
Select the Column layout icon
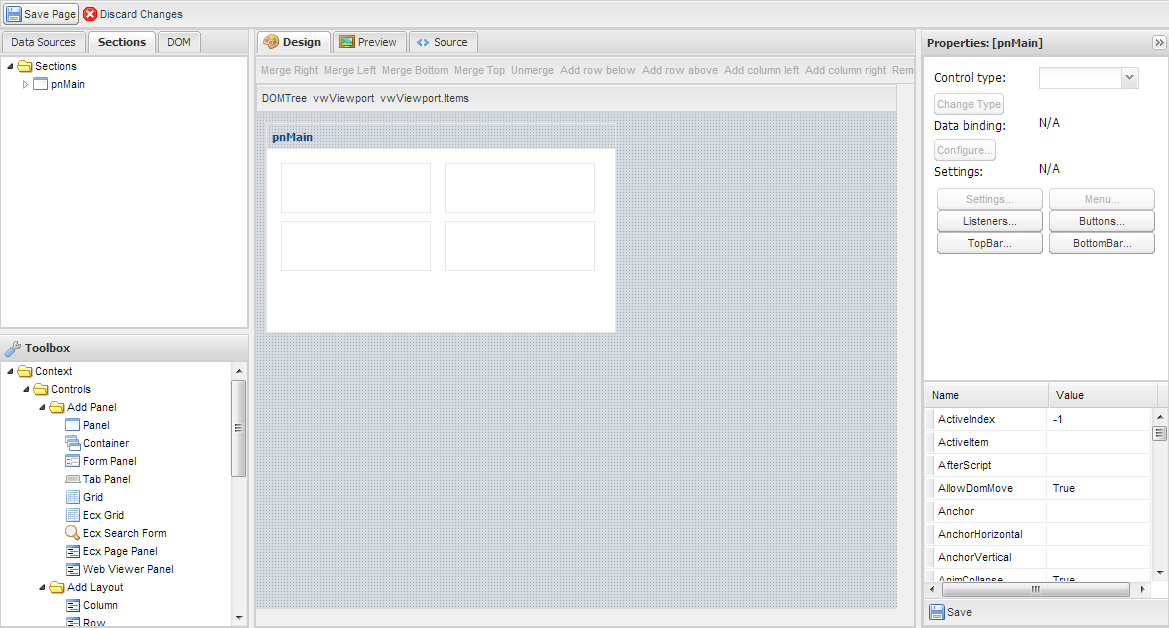pyautogui.click(x=72, y=605)
